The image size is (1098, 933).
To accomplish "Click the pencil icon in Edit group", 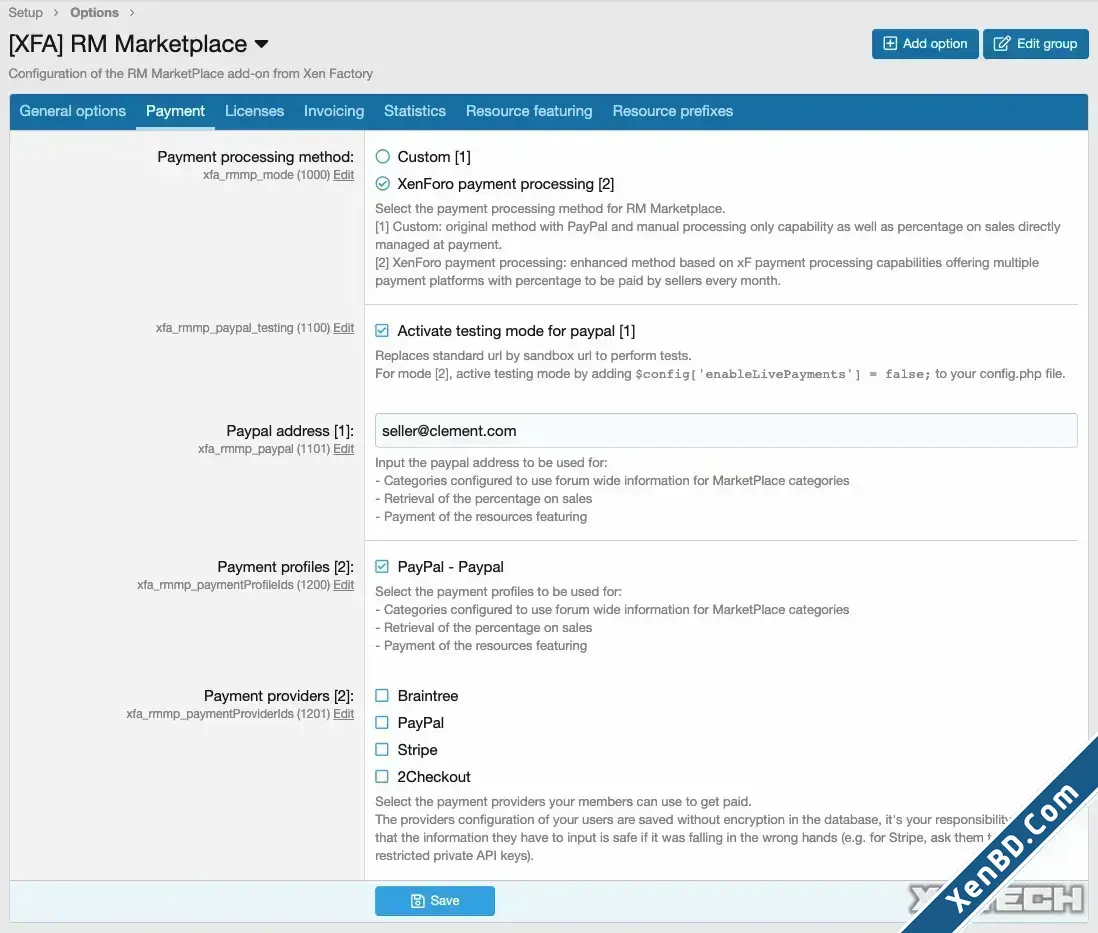I will [x=1002, y=43].
